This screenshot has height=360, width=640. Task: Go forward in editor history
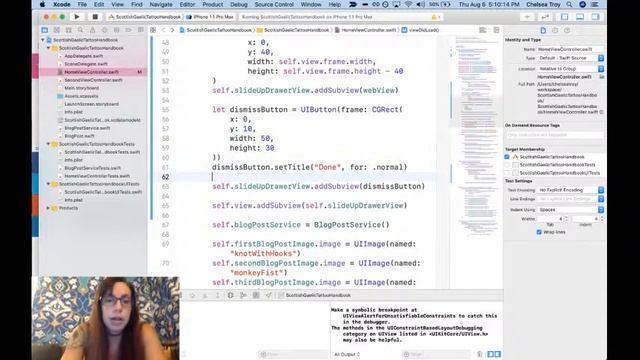pyautogui.click(x=172, y=30)
